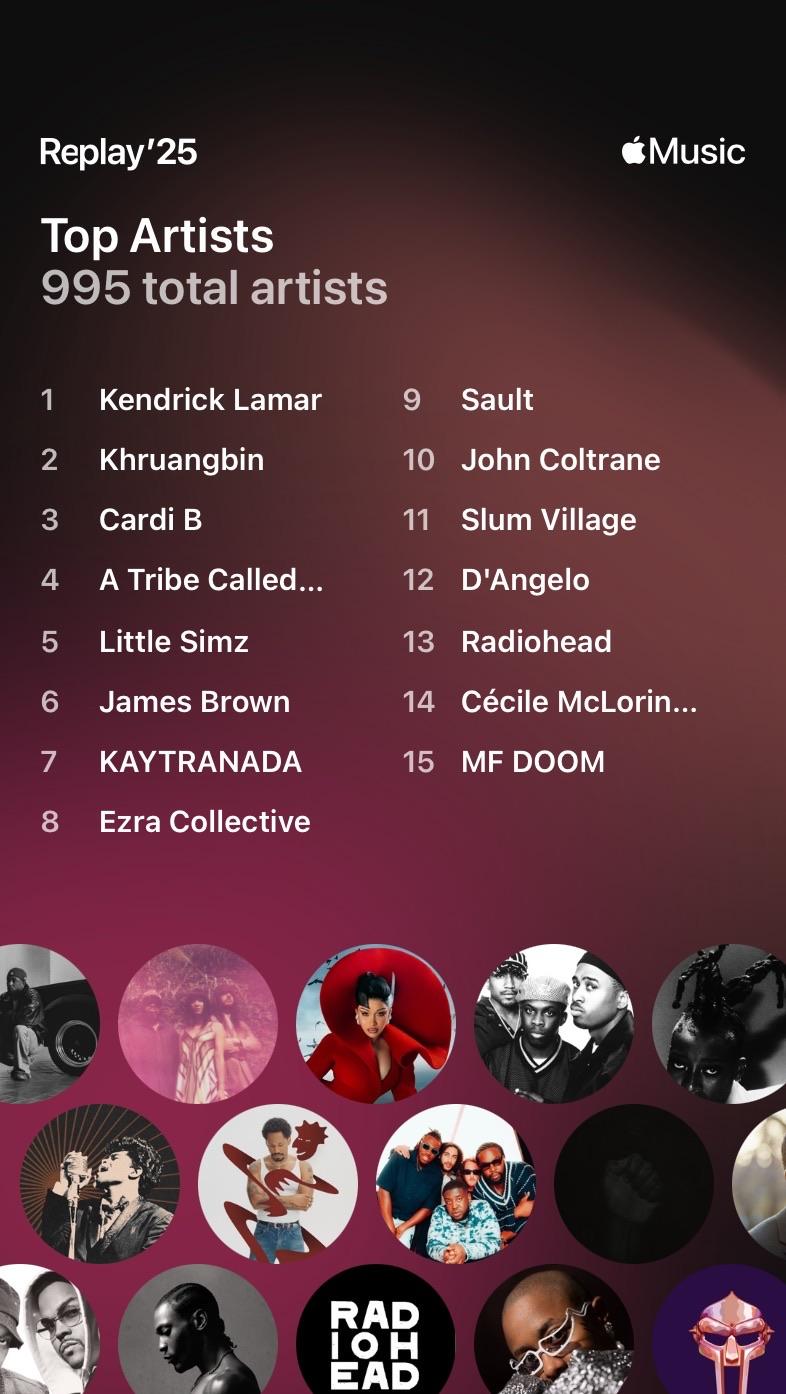Select KAYTRANADA list entry

click(200, 762)
